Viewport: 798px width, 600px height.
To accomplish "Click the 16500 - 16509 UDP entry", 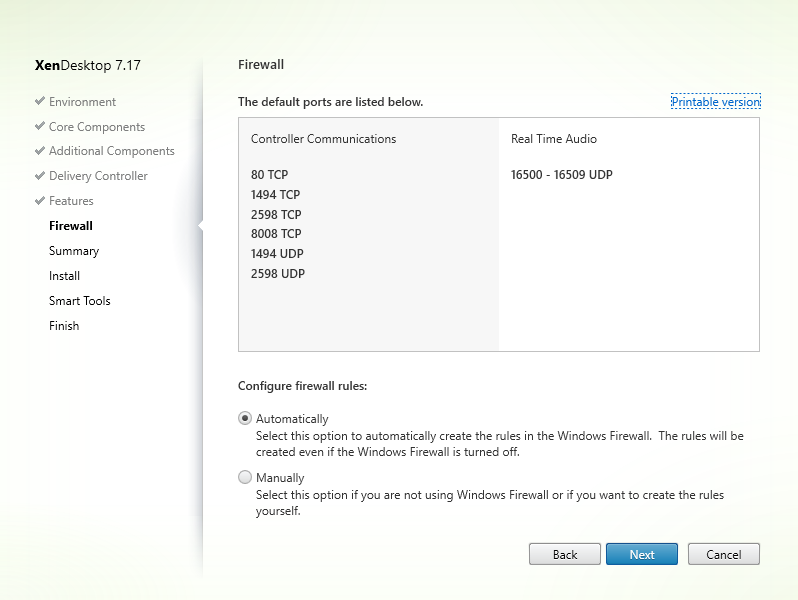I will (561, 175).
